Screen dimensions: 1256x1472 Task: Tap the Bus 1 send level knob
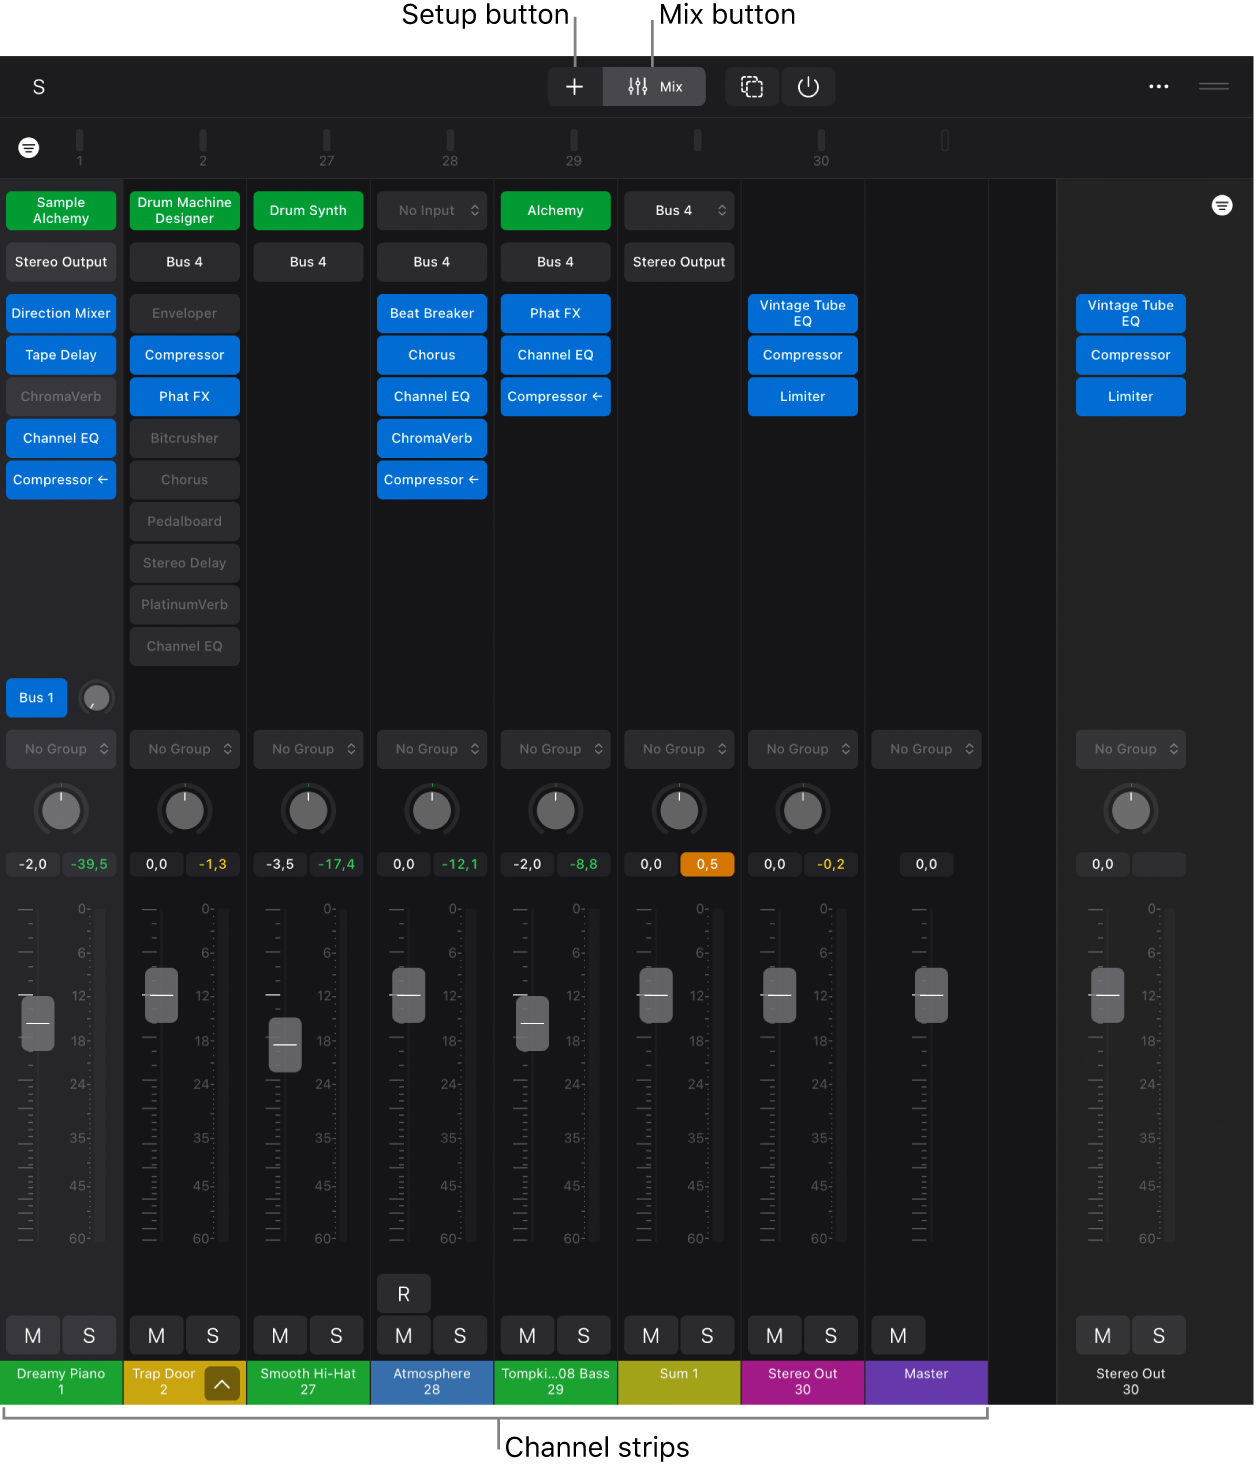[96, 697]
